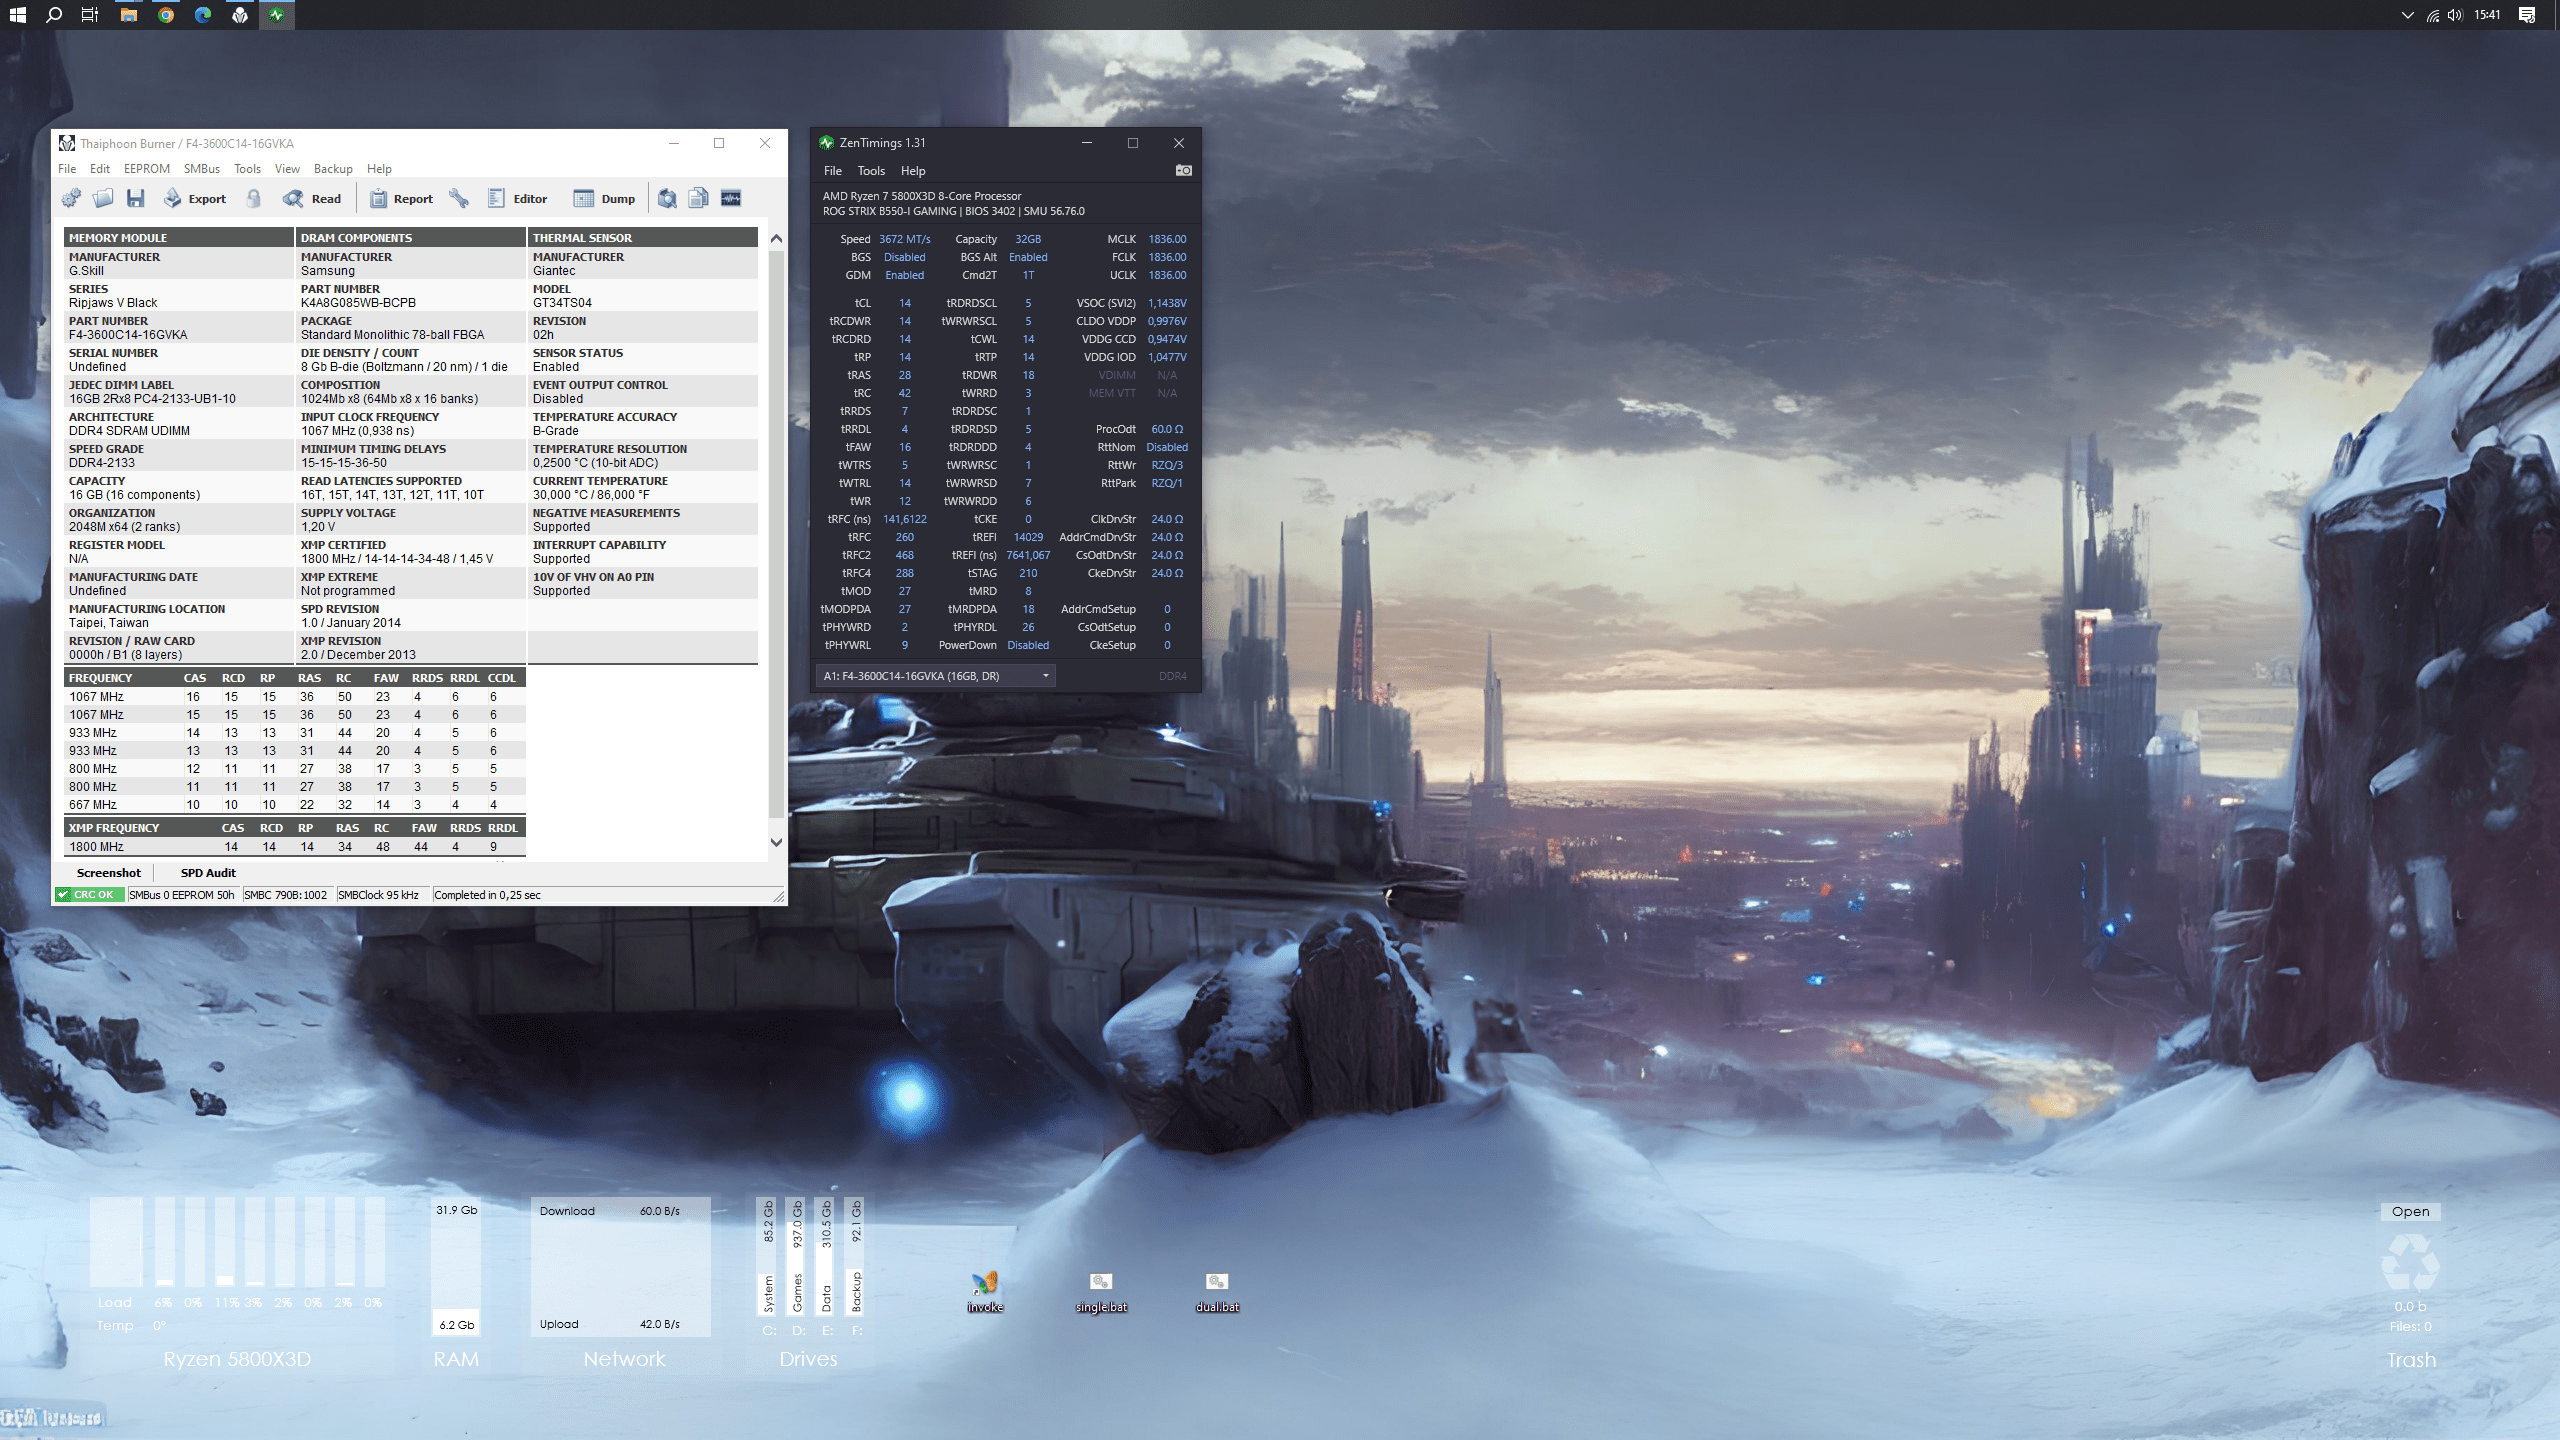Click the magnifier database icon after Dump
This screenshot has height=1440, width=2560.
tap(667, 198)
